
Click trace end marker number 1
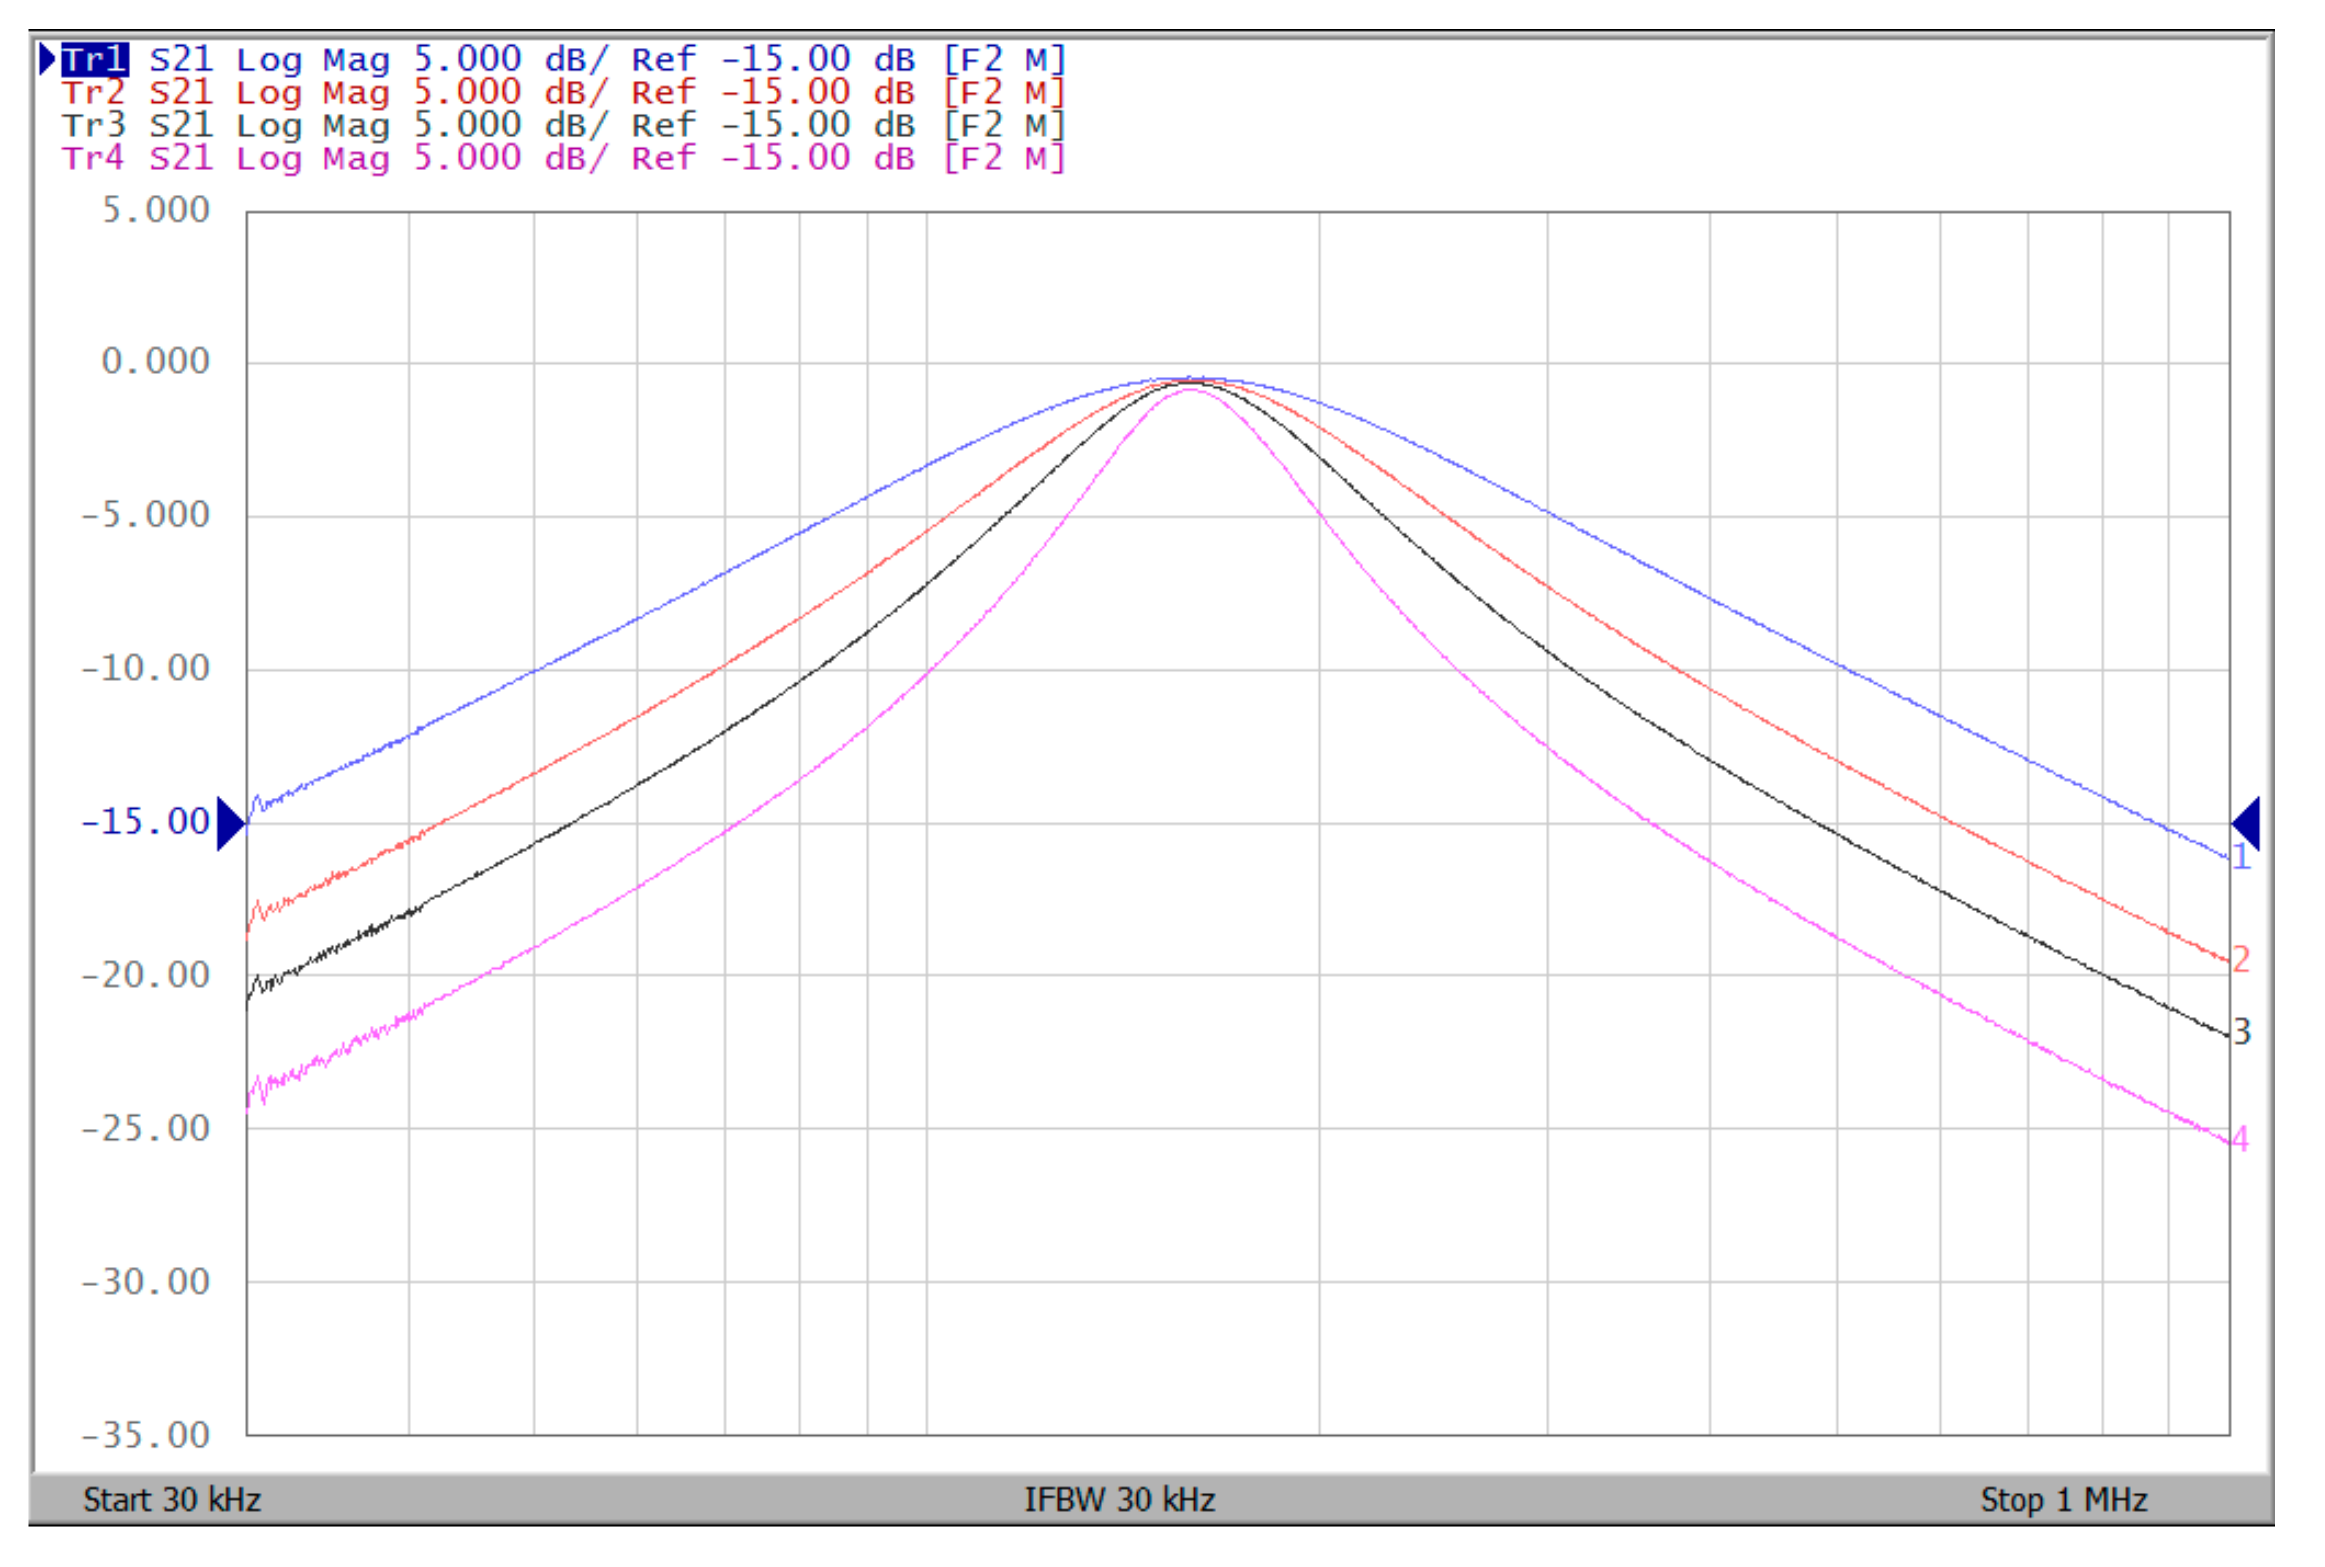(2241, 857)
